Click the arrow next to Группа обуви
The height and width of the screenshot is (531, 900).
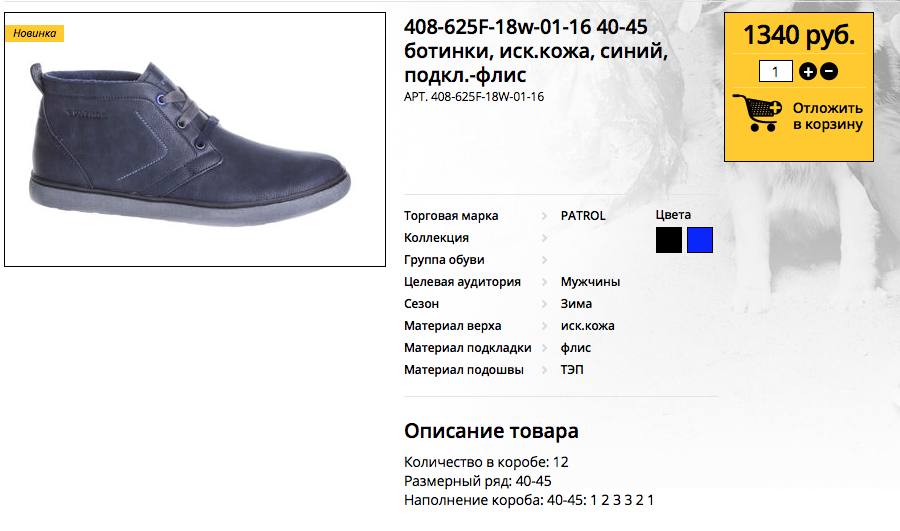click(544, 260)
